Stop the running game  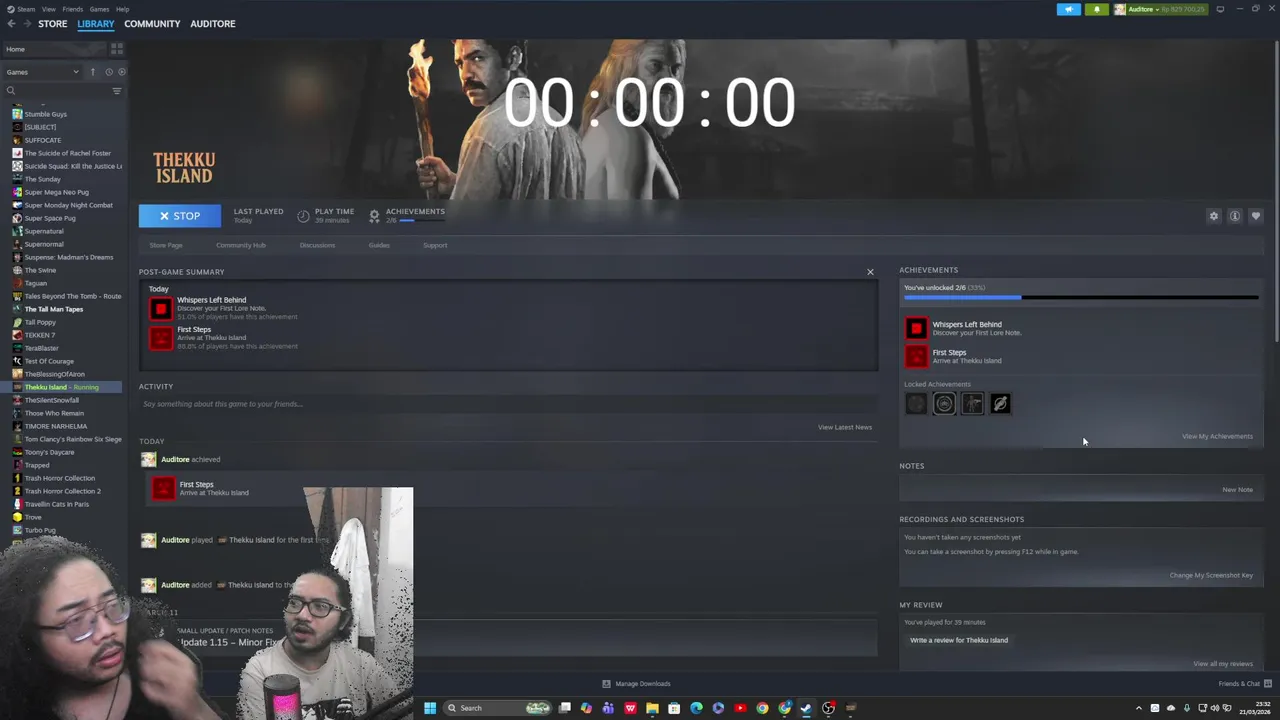(x=180, y=216)
